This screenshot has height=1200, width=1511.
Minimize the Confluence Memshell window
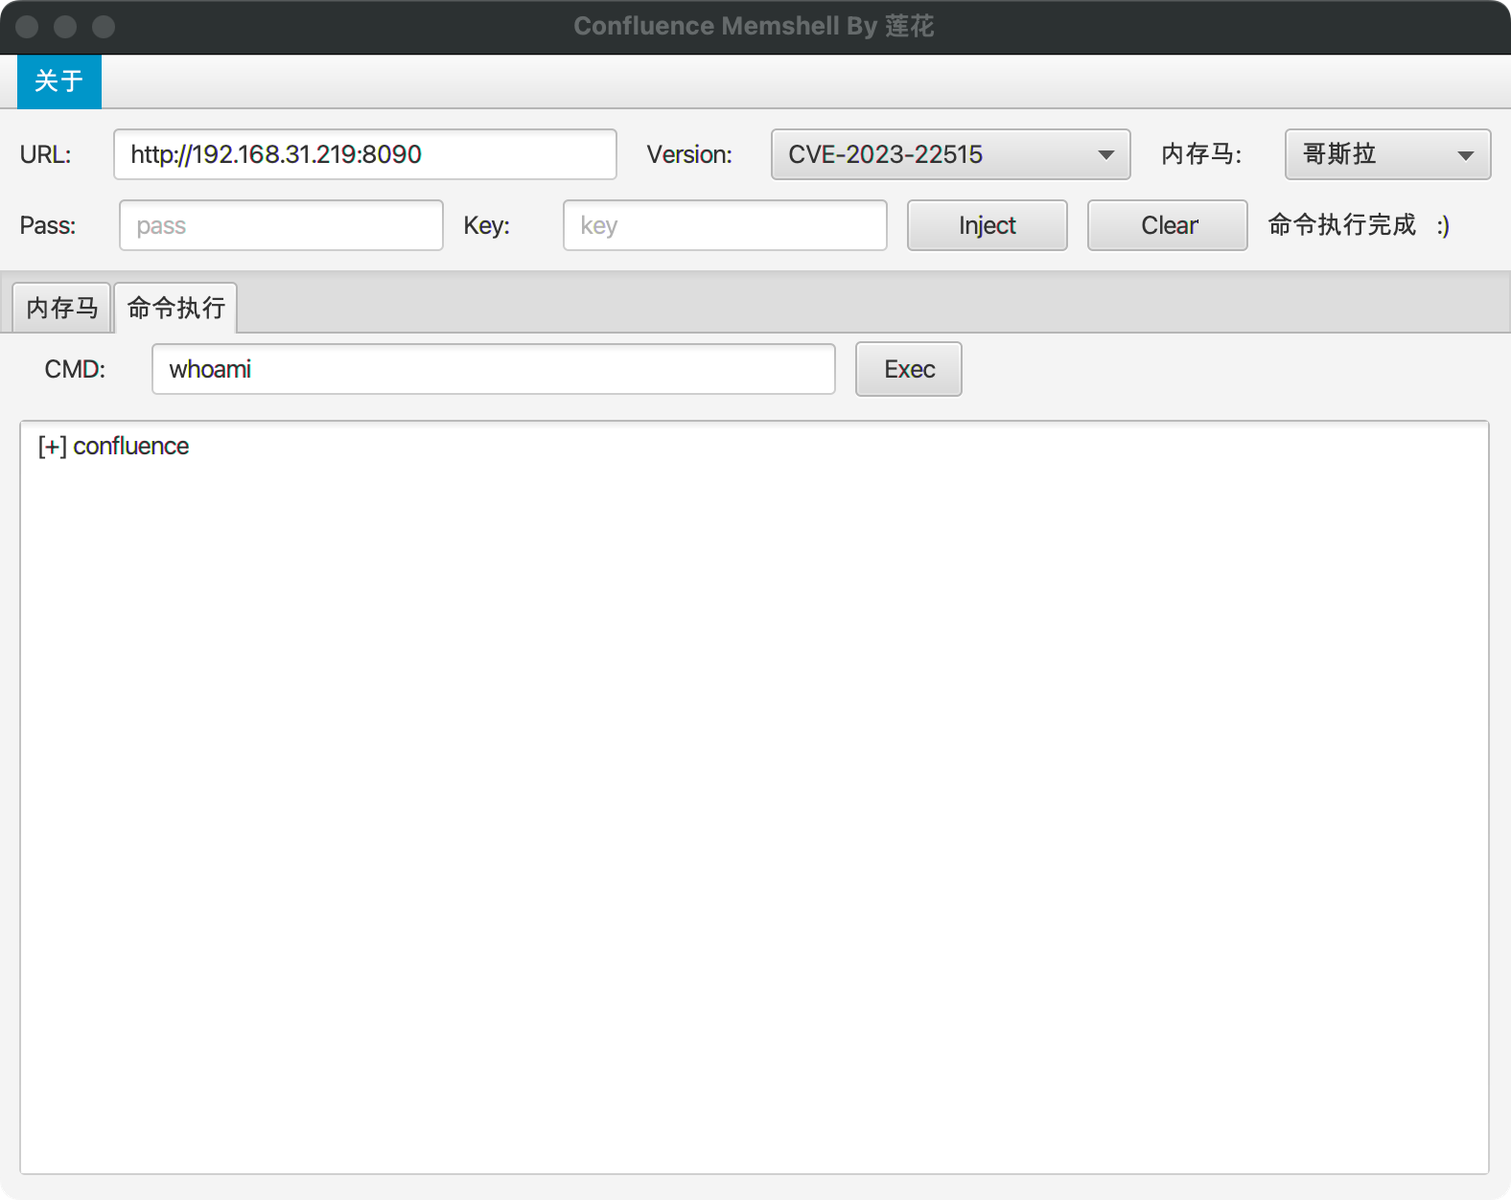coord(65,27)
